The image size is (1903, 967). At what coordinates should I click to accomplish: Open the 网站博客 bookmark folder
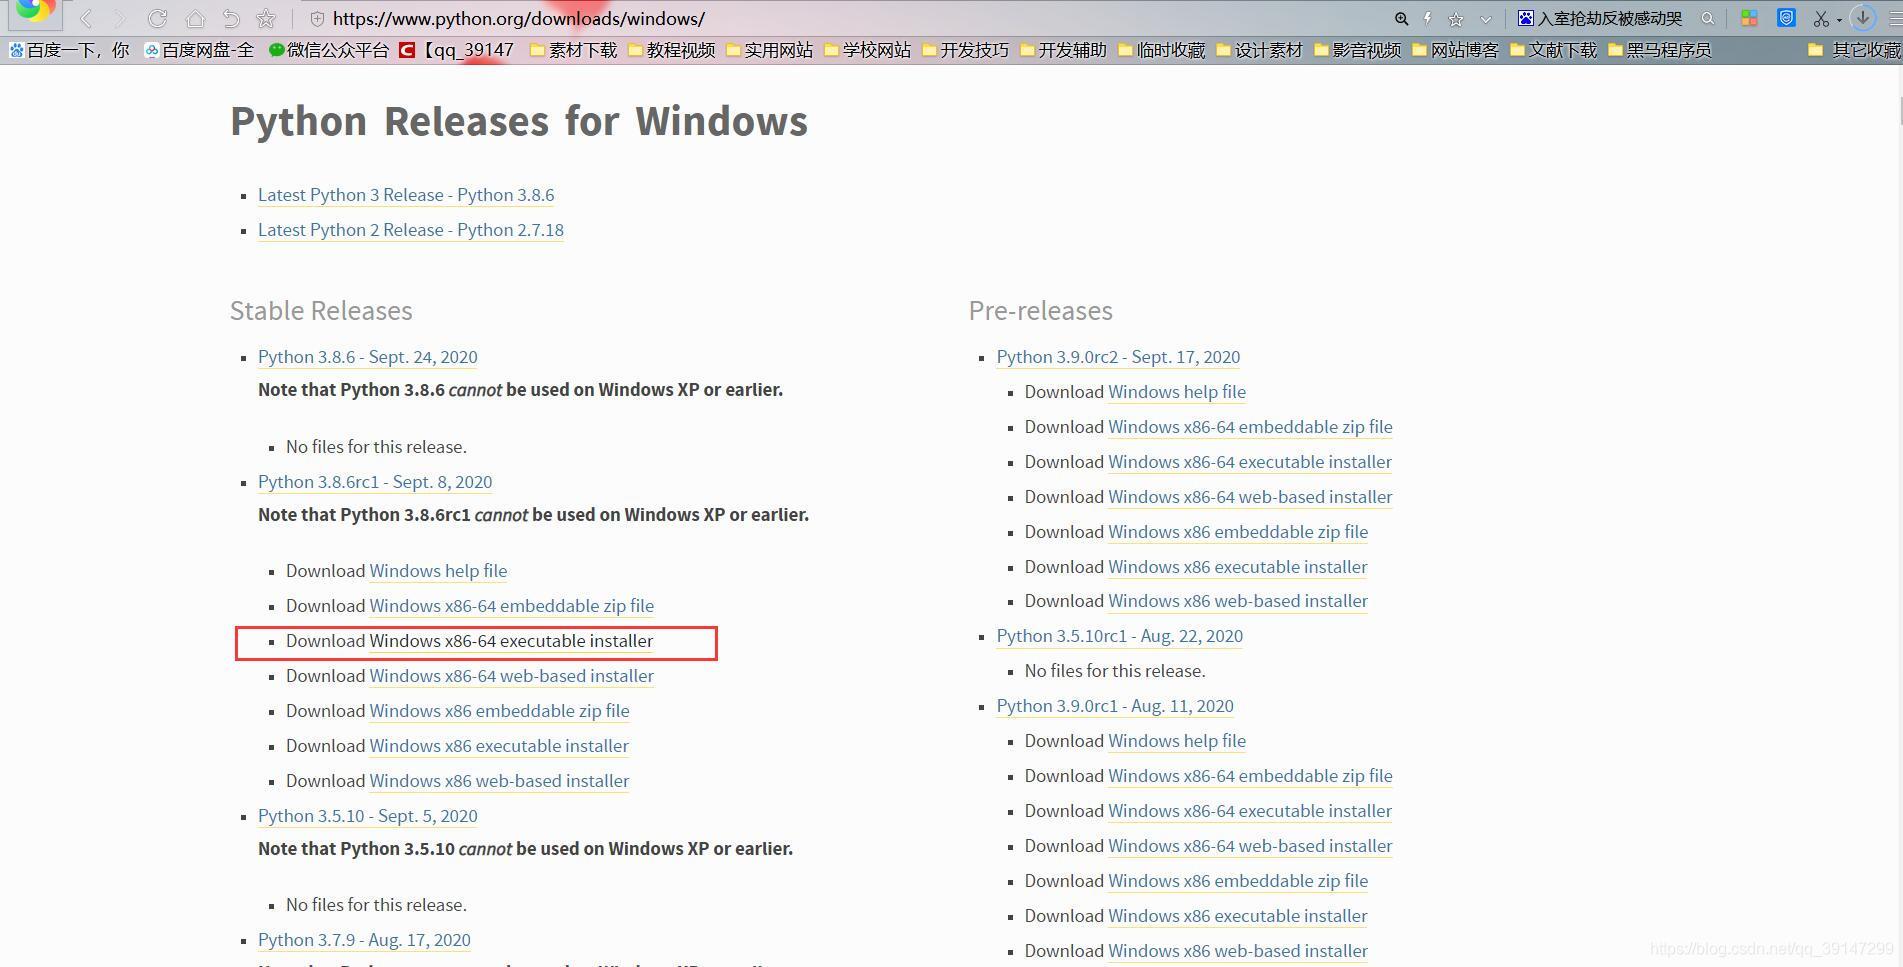click(1455, 50)
